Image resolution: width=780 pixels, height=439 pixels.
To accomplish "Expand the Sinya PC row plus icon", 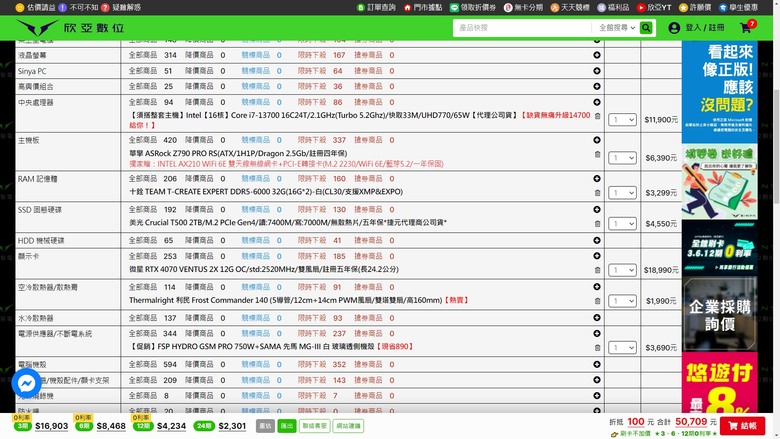I will (x=597, y=71).
